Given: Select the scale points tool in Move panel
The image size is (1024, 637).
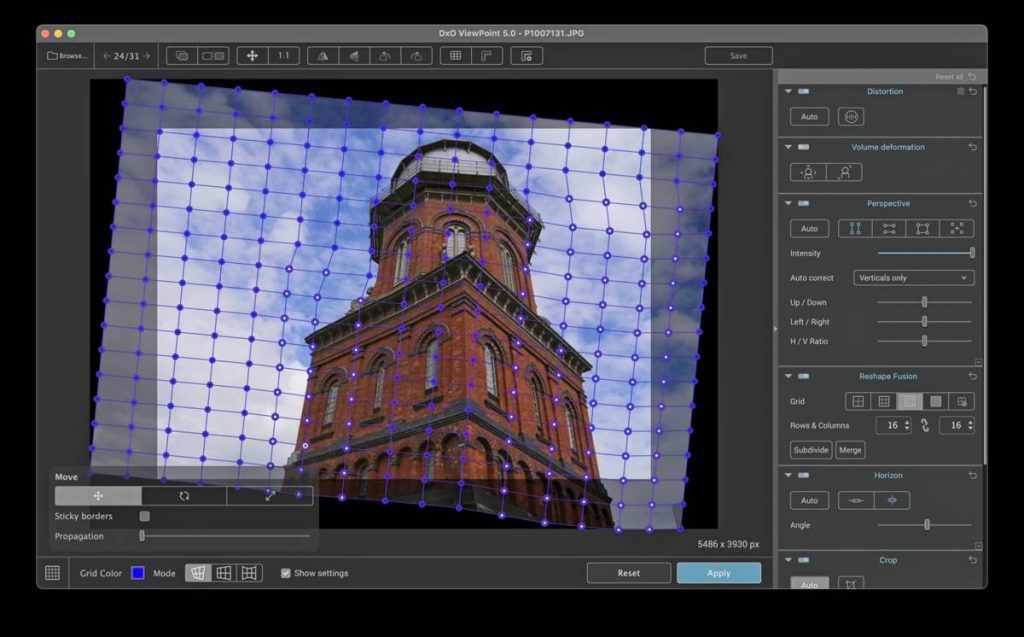Looking at the screenshot, I should click(x=270, y=496).
